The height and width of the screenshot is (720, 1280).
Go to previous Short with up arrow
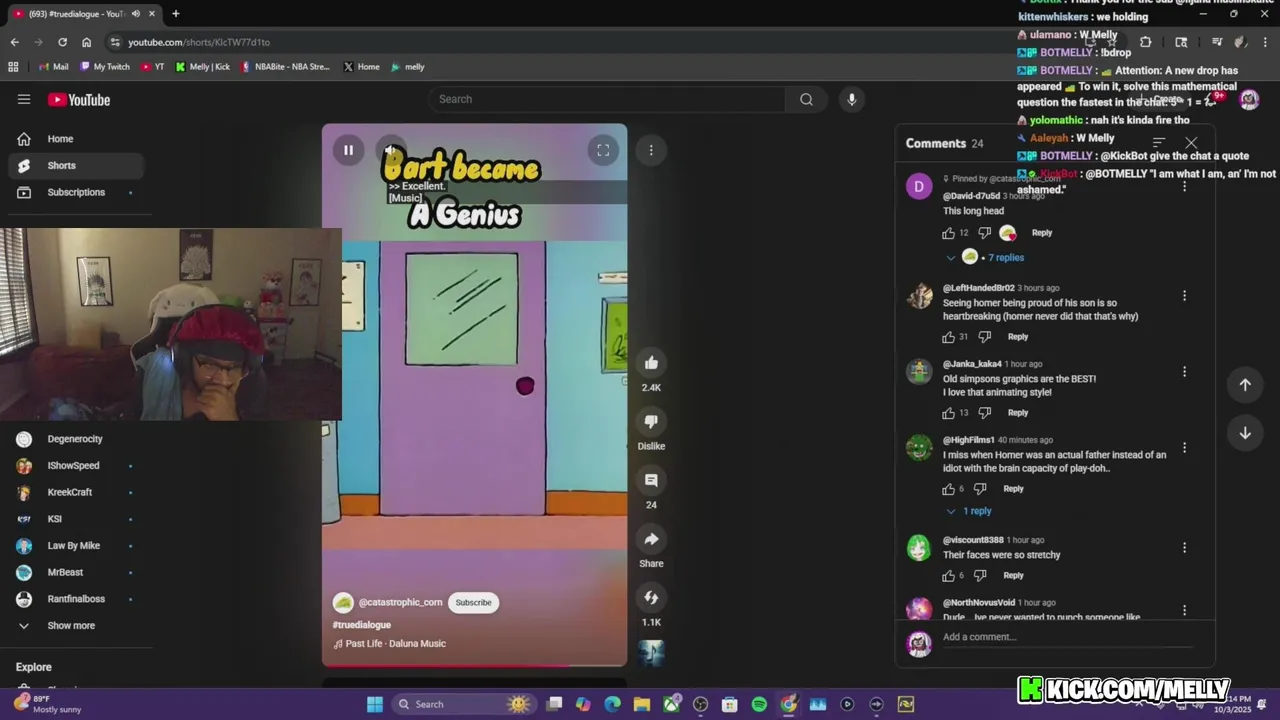1245,385
